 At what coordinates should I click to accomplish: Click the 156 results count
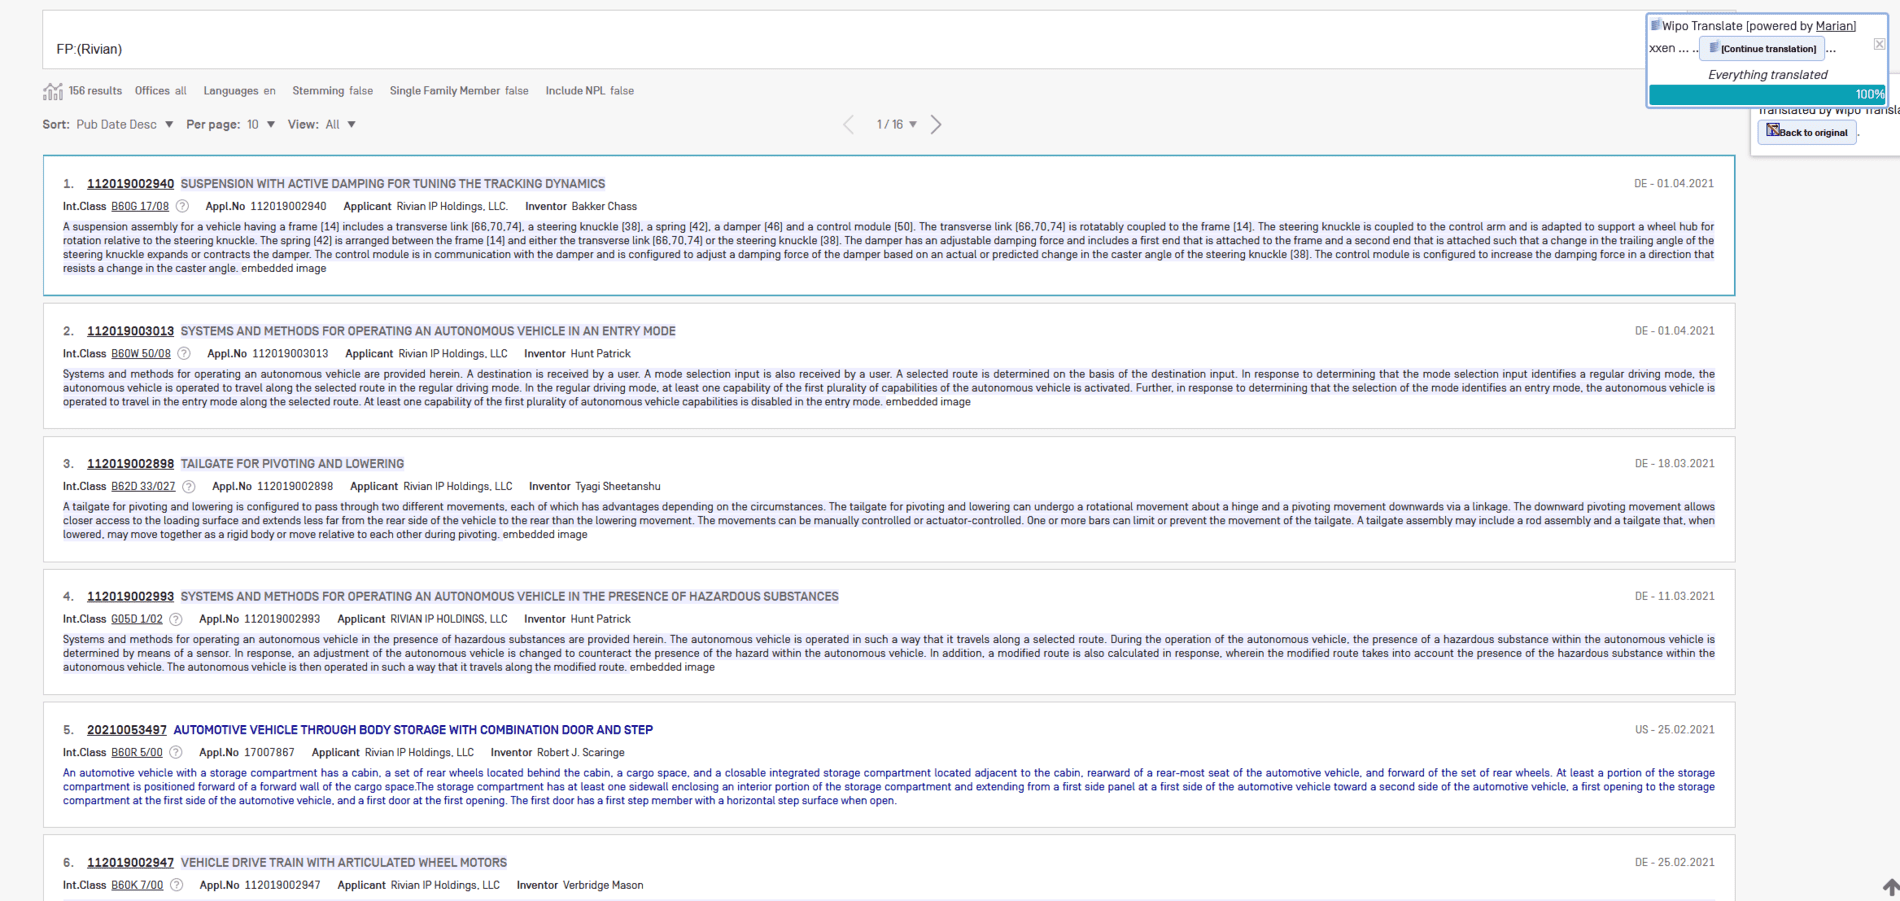pyautogui.click(x=95, y=91)
